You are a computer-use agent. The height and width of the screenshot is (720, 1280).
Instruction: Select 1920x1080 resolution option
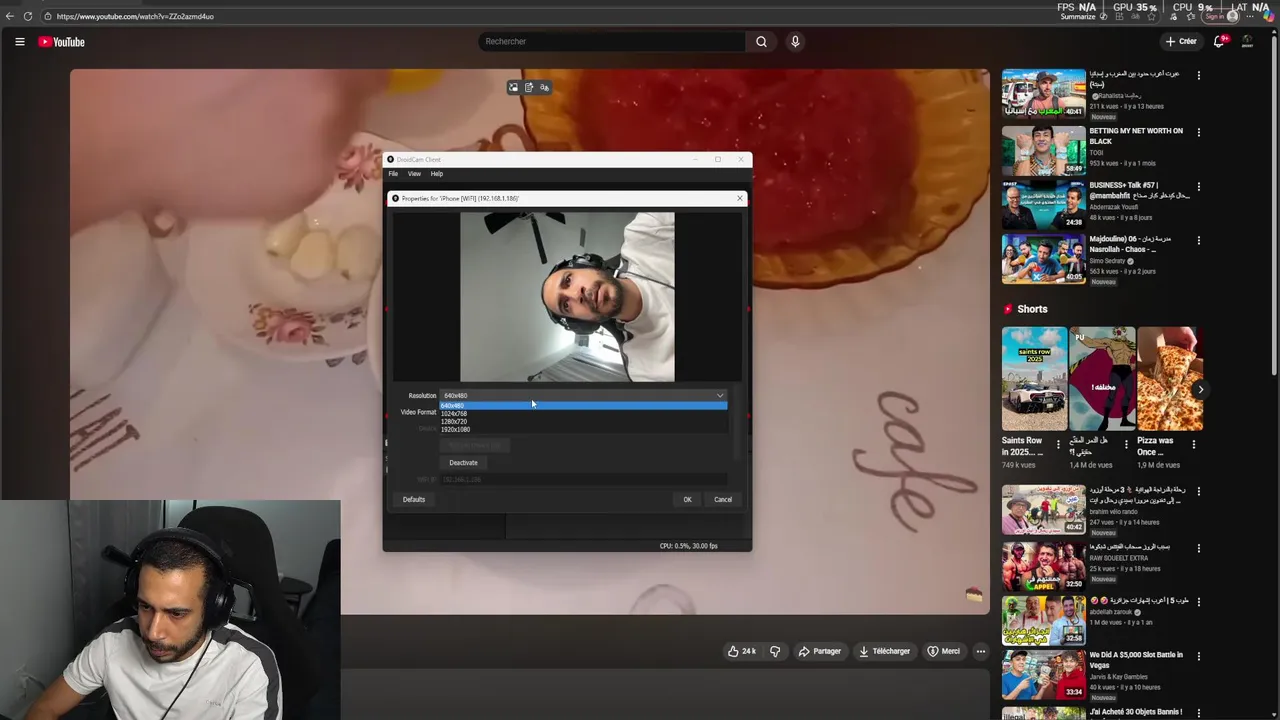point(583,429)
